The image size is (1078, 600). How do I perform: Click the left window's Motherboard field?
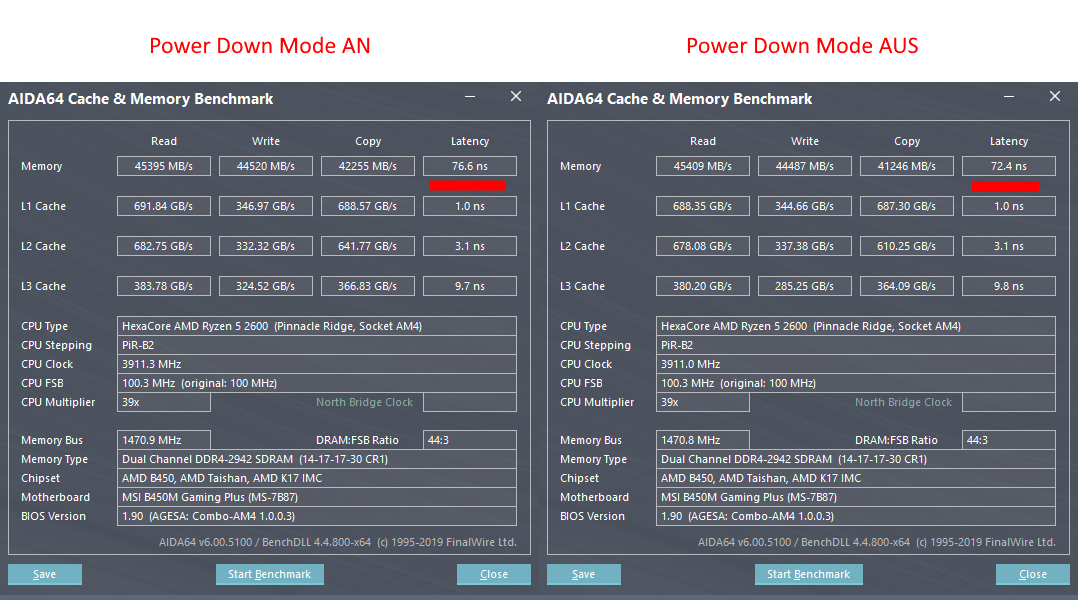point(317,497)
